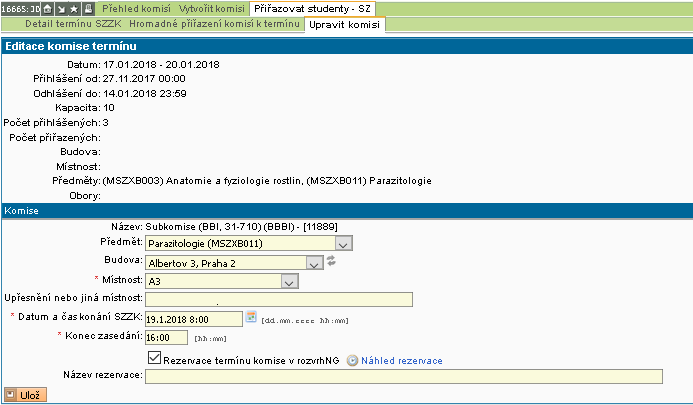
Task: Open the Vytvořit komisi tab
Action: [x=213, y=8]
